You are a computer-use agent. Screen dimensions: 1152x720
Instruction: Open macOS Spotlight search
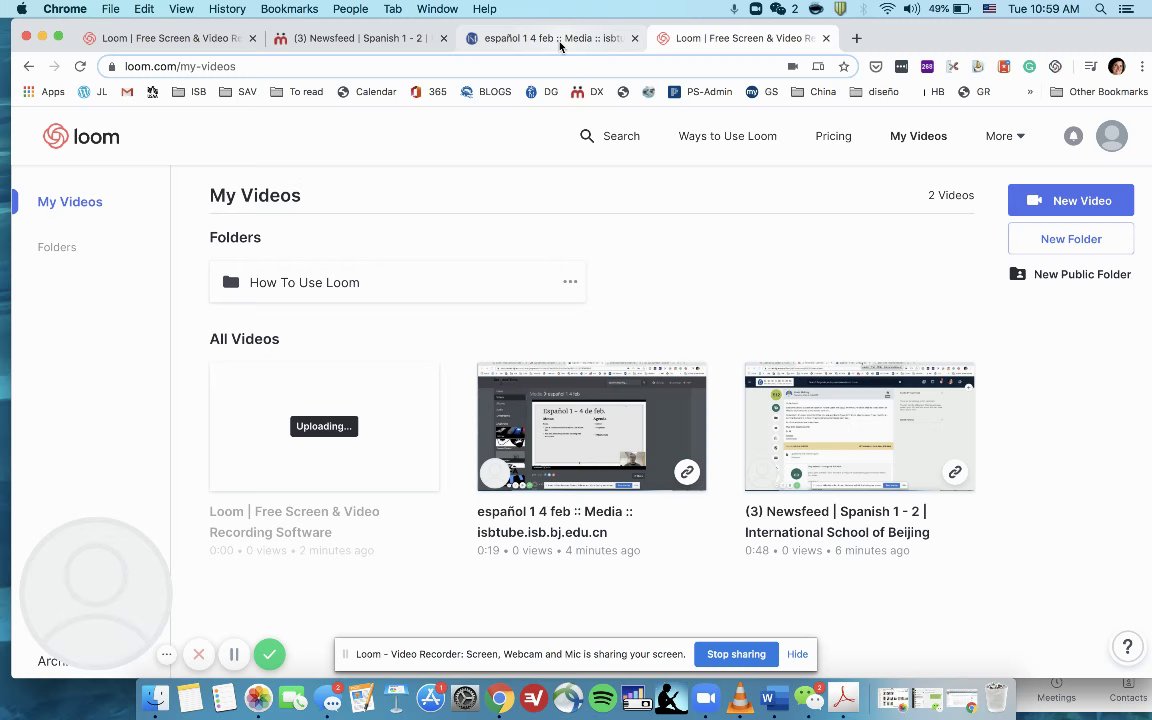click(1101, 9)
